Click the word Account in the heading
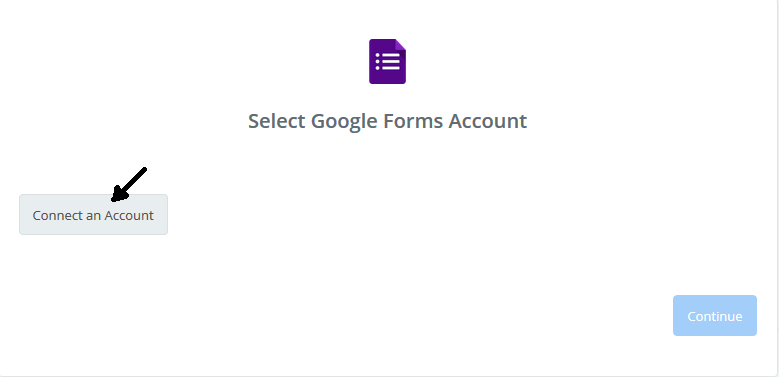The height and width of the screenshot is (377, 779). [487, 121]
